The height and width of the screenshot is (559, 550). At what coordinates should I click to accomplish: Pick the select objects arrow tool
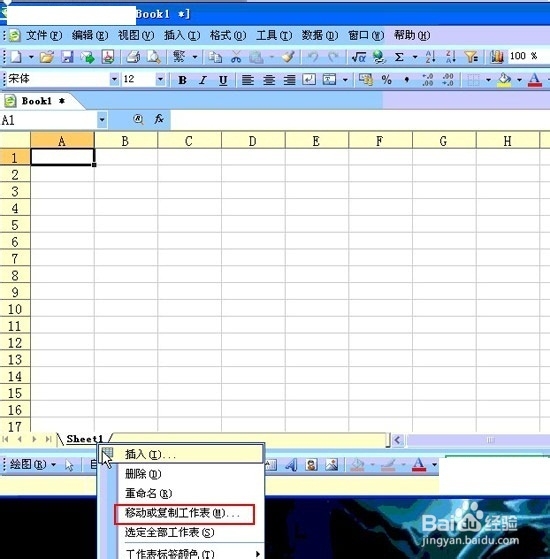pyautogui.click(x=69, y=465)
